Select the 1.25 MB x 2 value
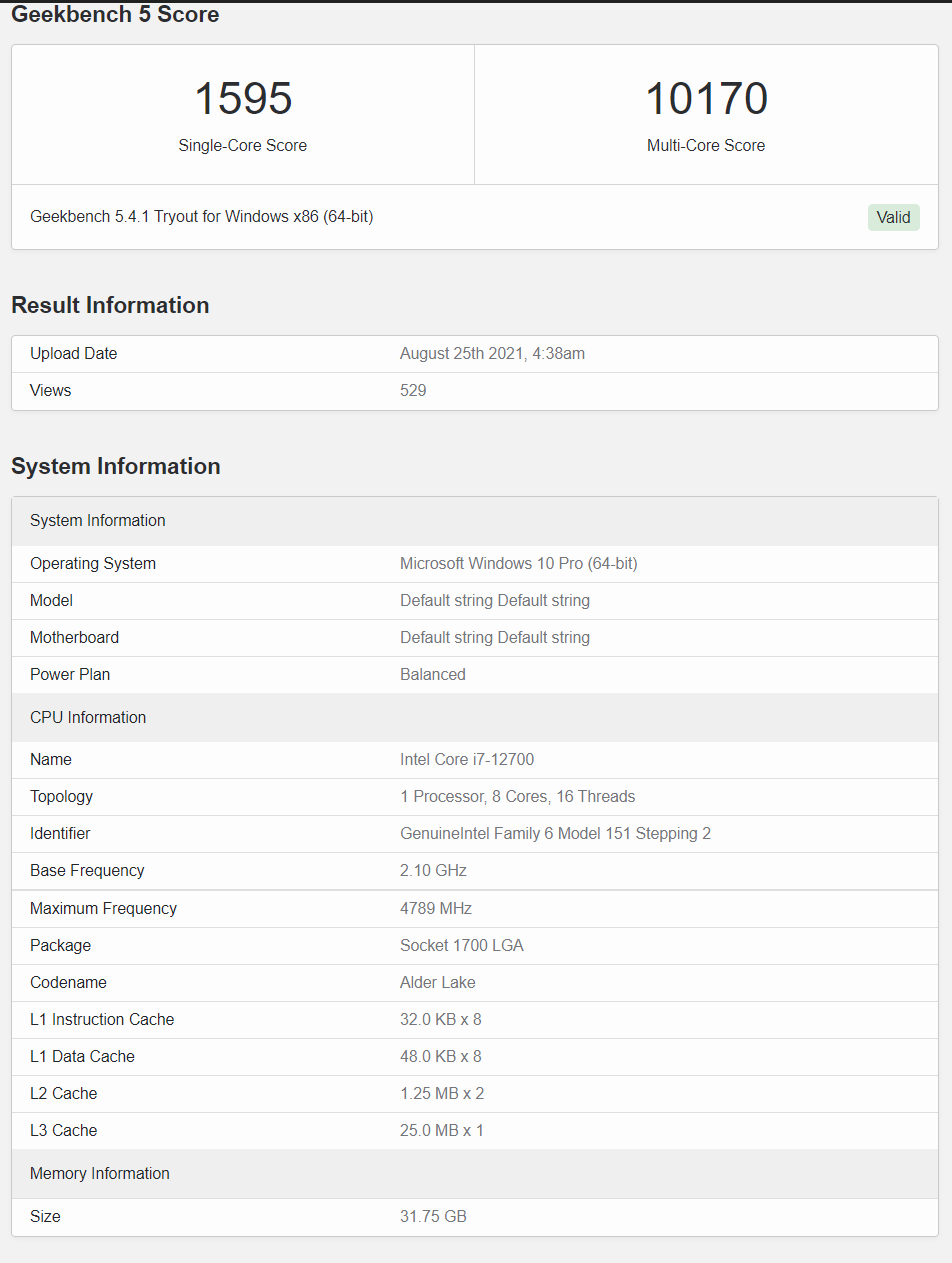Image resolution: width=952 pixels, height=1263 pixels. tap(442, 1093)
